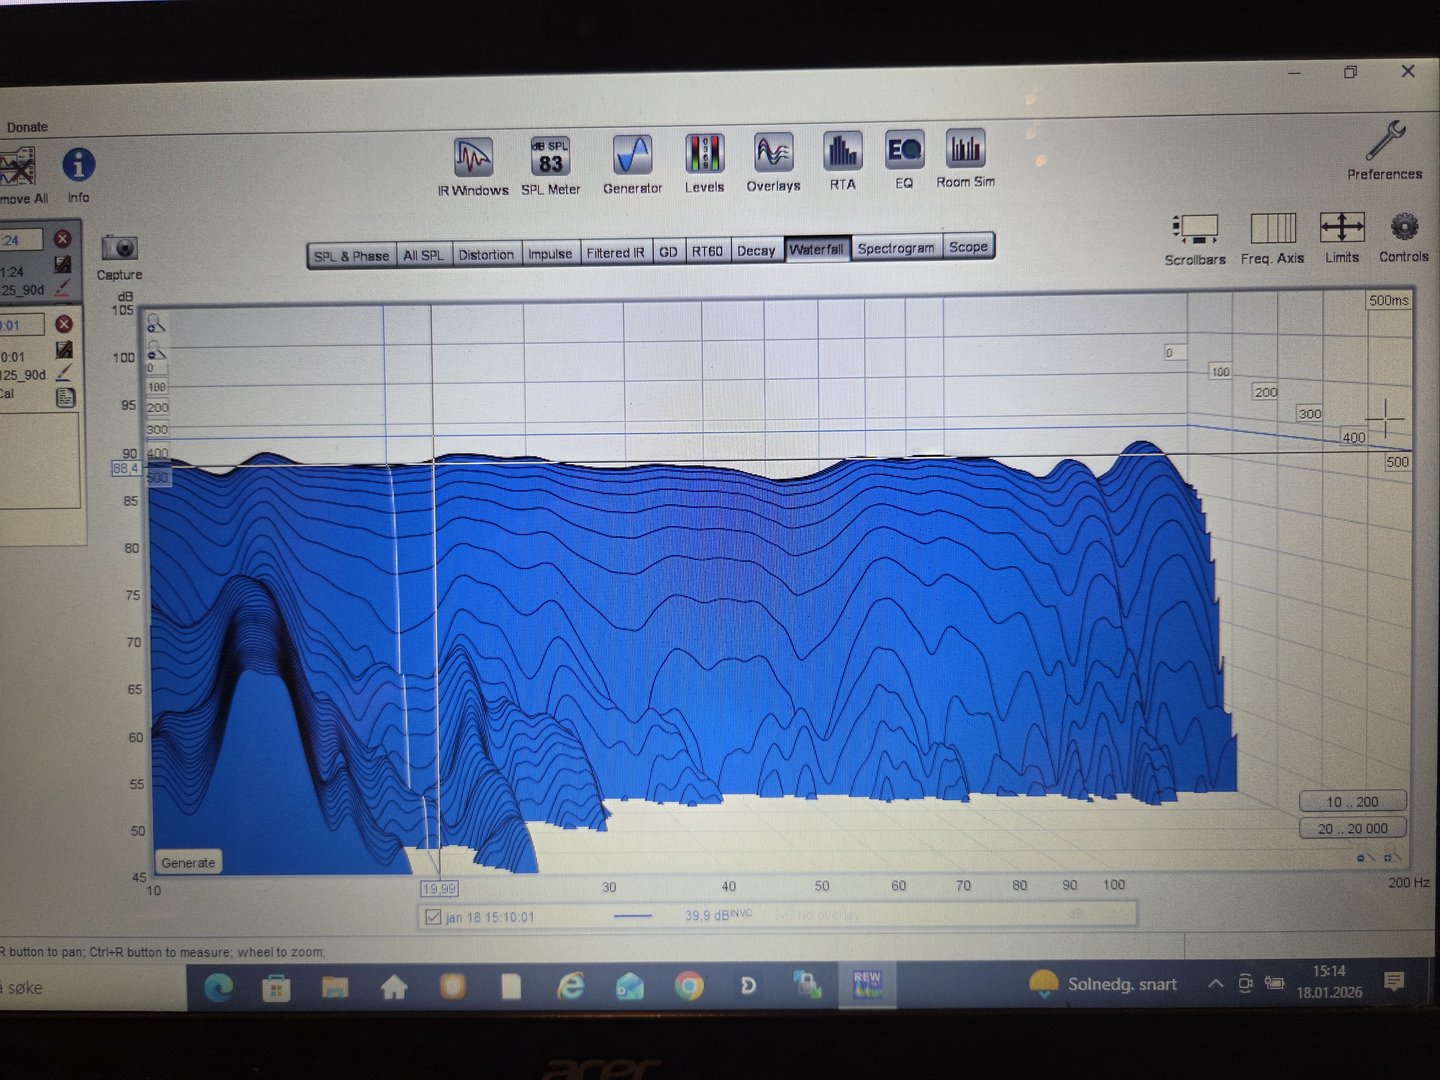
Task: Open the Filtered IR tab
Action: pyautogui.click(x=615, y=252)
